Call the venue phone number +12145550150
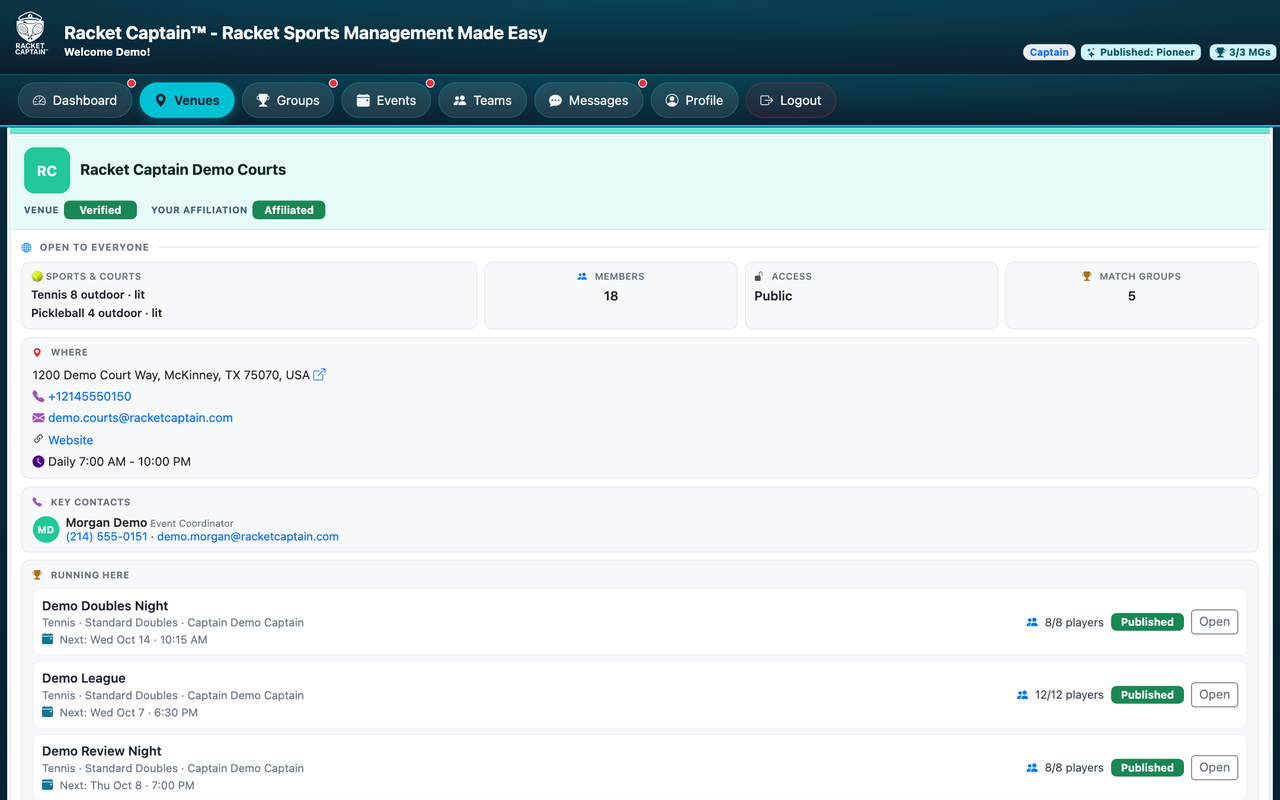This screenshot has height=800, width=1280. (90, 397)
